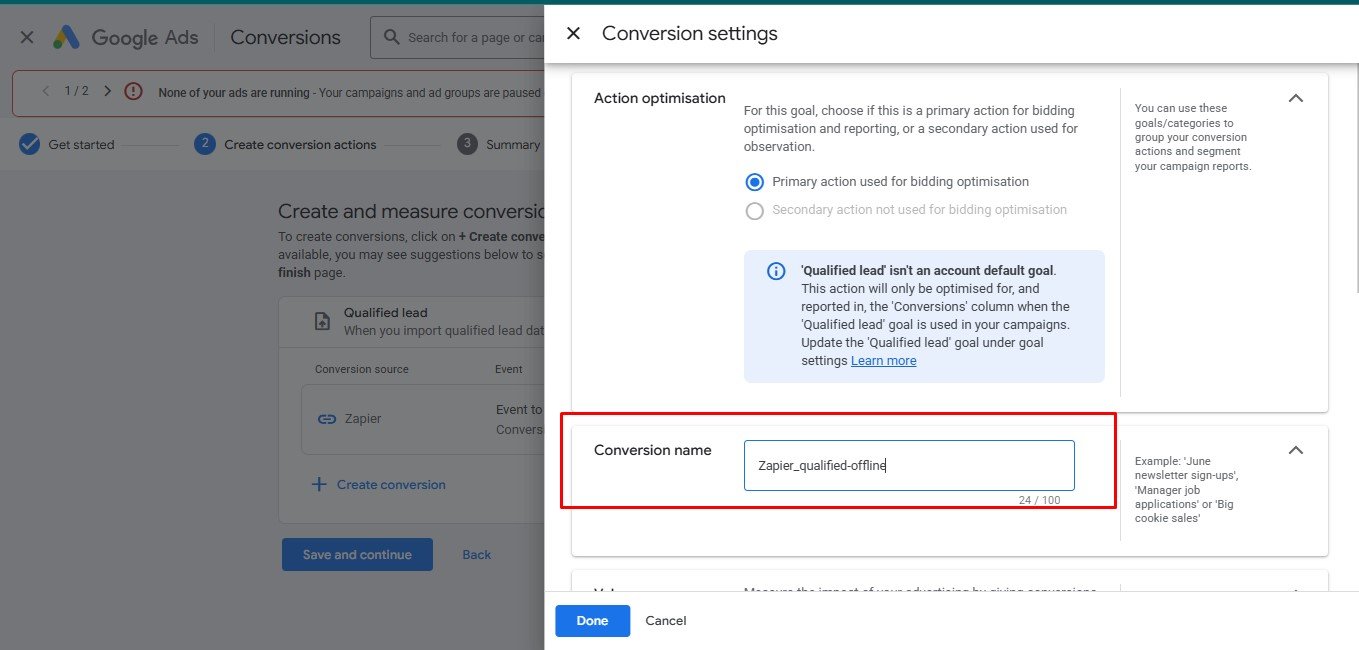Image resolution: width=1359 pixels, height=650 pixels.
Task: Click the Get started checkmark icon
Action: click(x=29, y=144)
